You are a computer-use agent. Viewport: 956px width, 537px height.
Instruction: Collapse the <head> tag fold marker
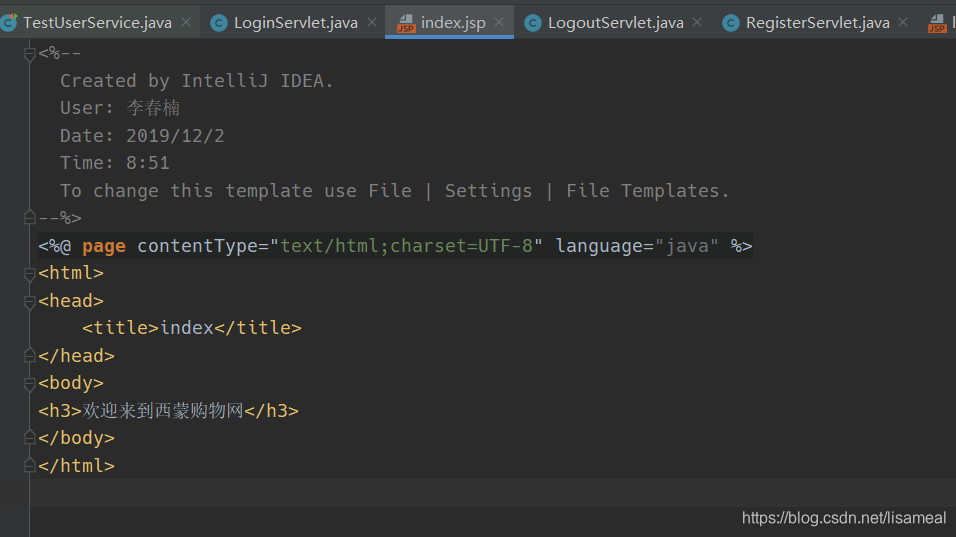[29, 301]
